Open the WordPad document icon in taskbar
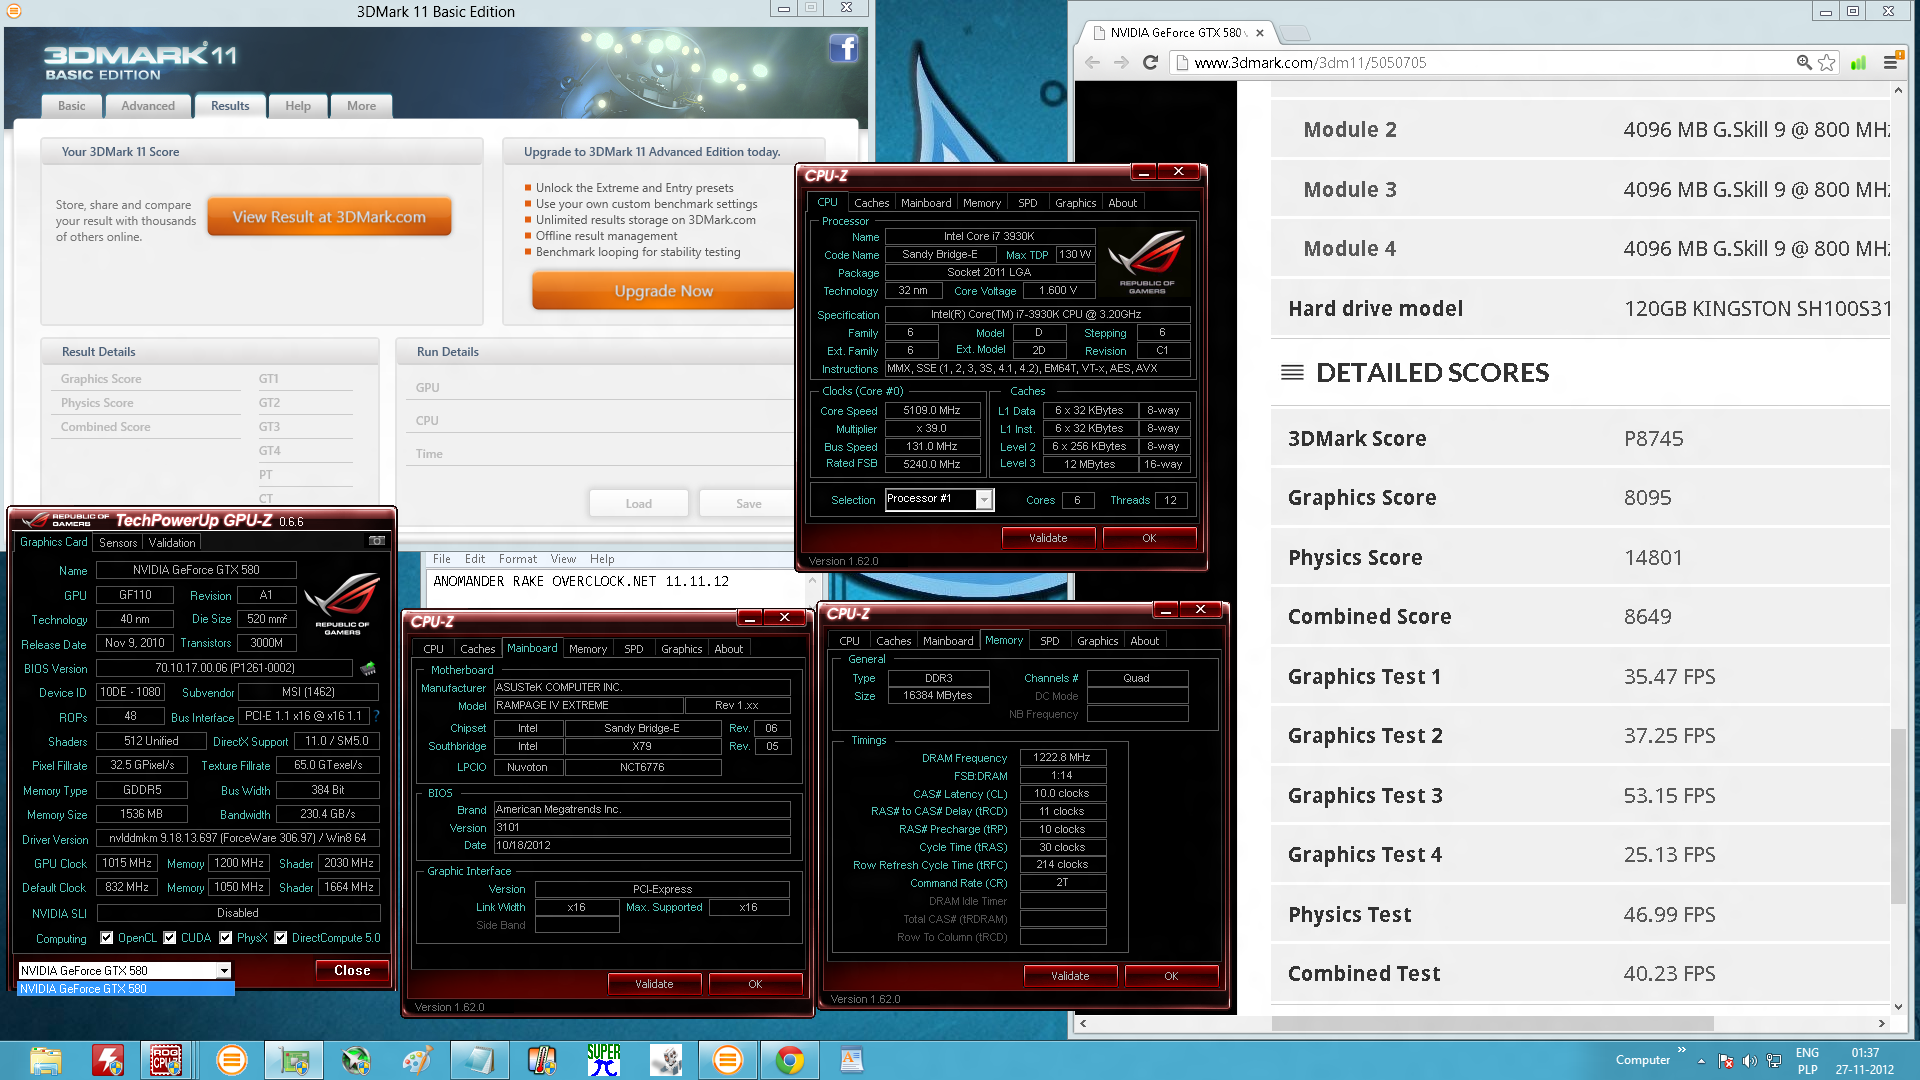 852,1060
